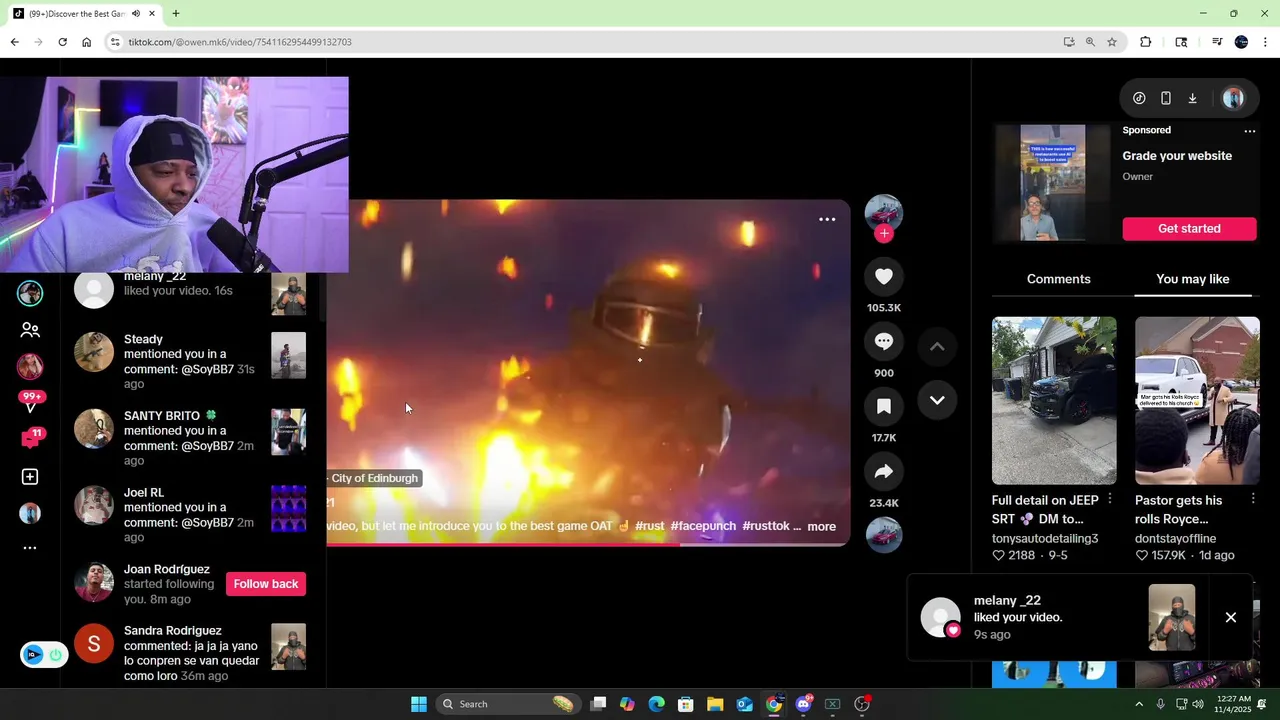
Task: Click the Get started ad button
Action: point(1189,229)
